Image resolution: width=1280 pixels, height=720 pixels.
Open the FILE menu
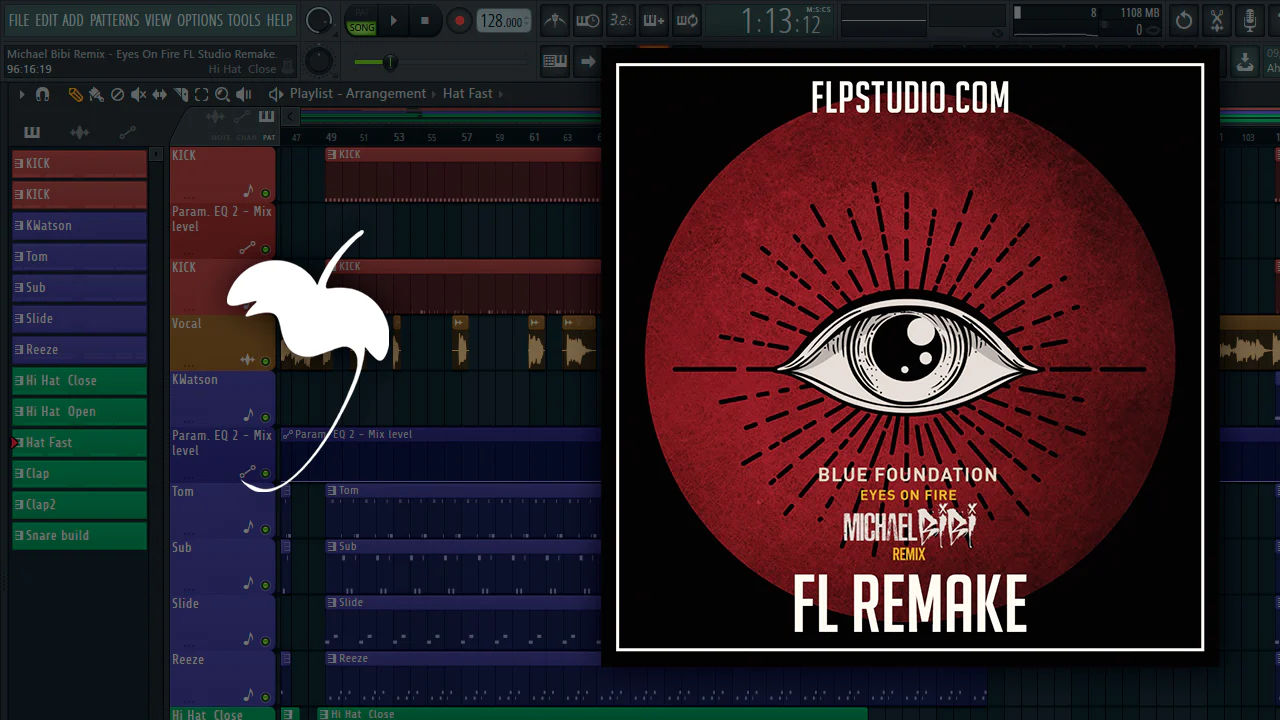[19, 20]
